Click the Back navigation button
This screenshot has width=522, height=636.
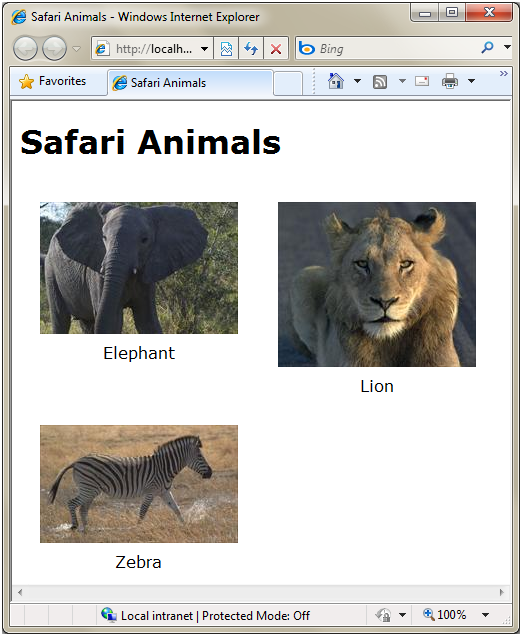25,48
